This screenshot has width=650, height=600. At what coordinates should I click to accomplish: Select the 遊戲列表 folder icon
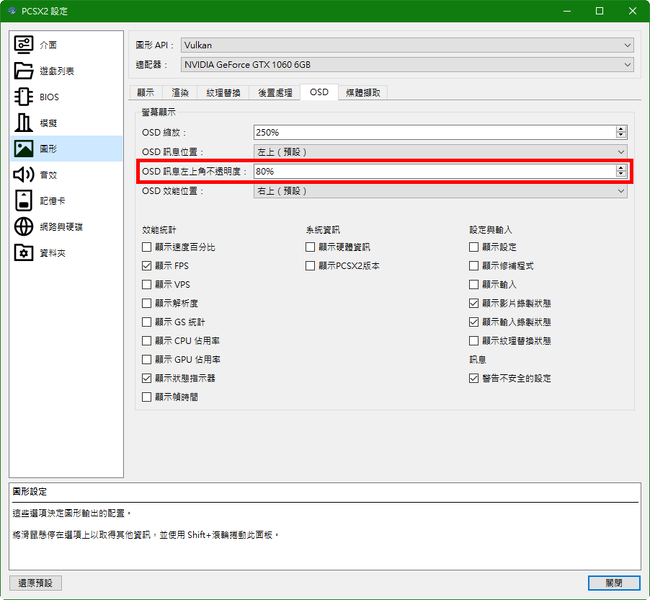point(23,70)
